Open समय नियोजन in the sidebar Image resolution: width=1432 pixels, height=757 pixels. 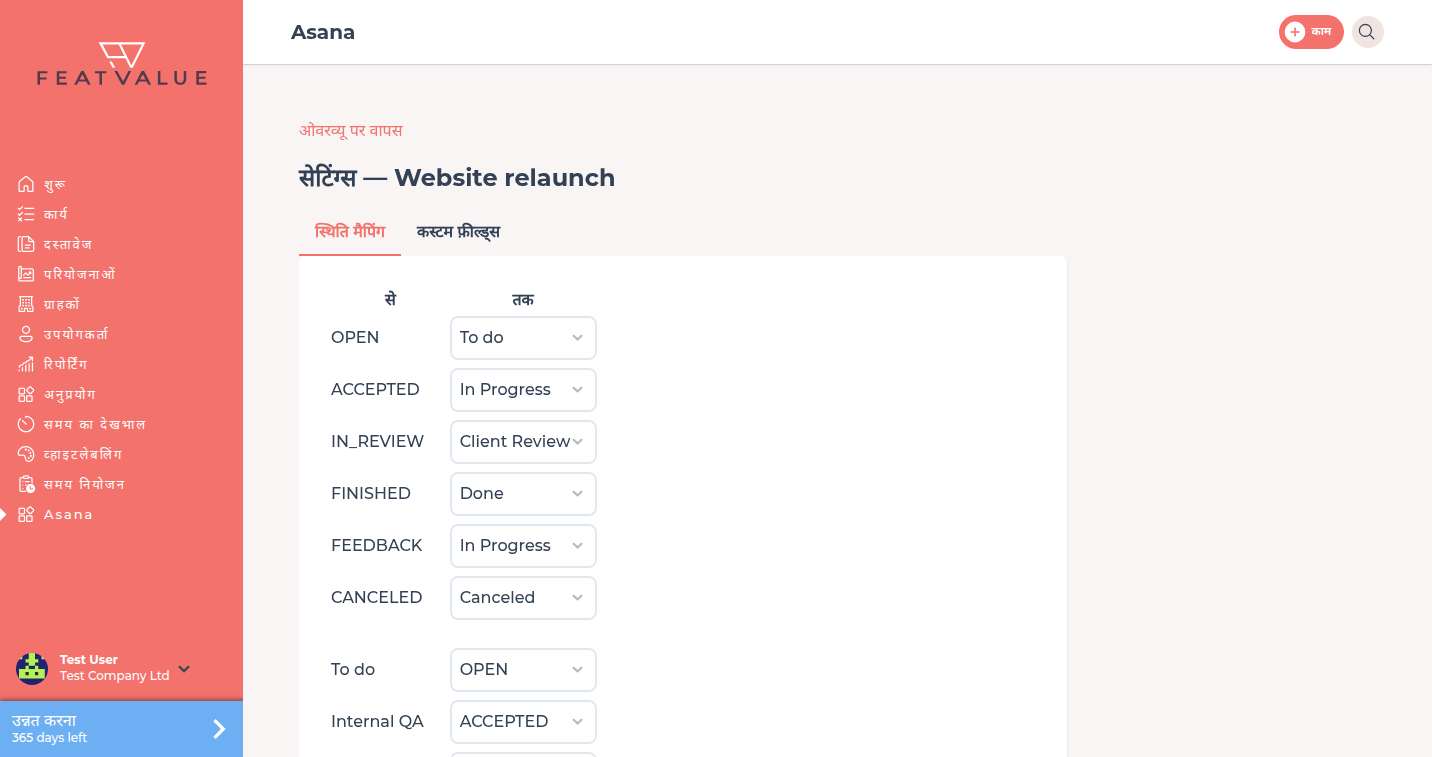tap(84, 484)
